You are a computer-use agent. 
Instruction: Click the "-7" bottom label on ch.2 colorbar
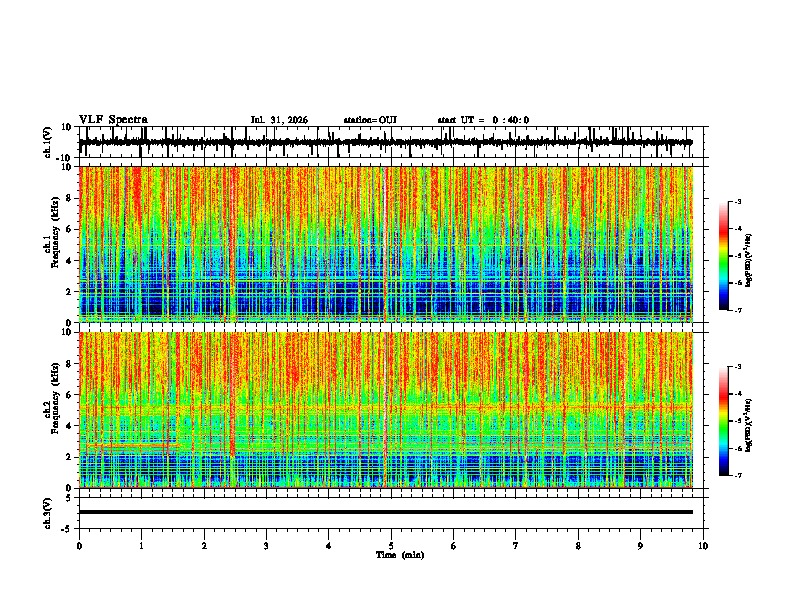tap(738, 476)
